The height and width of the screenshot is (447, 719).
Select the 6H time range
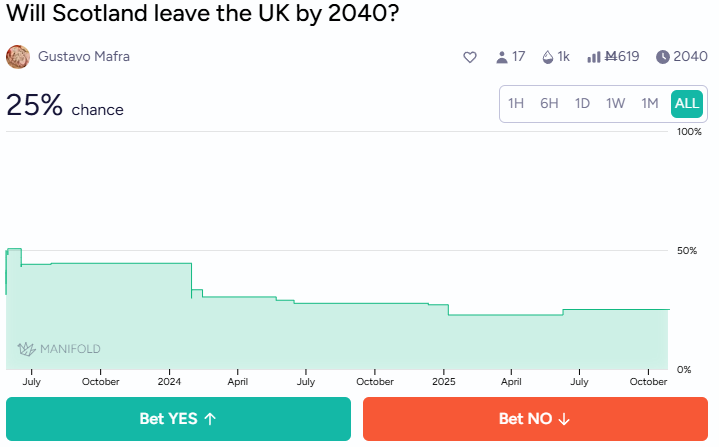[x=549, y=103]
